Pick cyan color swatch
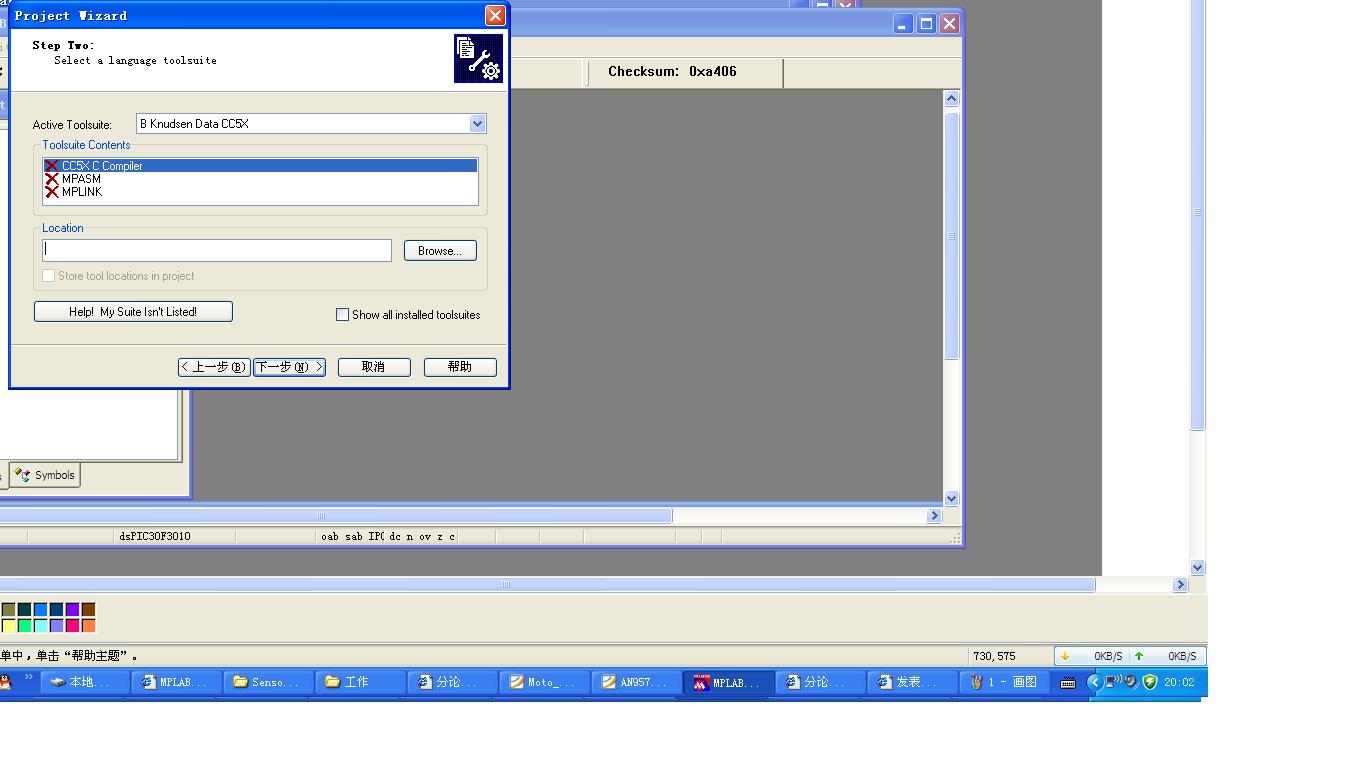 click(40, 626)
